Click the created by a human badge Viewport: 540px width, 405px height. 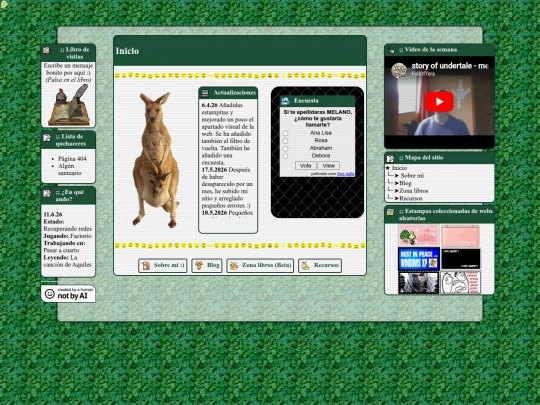click(68, 294)
